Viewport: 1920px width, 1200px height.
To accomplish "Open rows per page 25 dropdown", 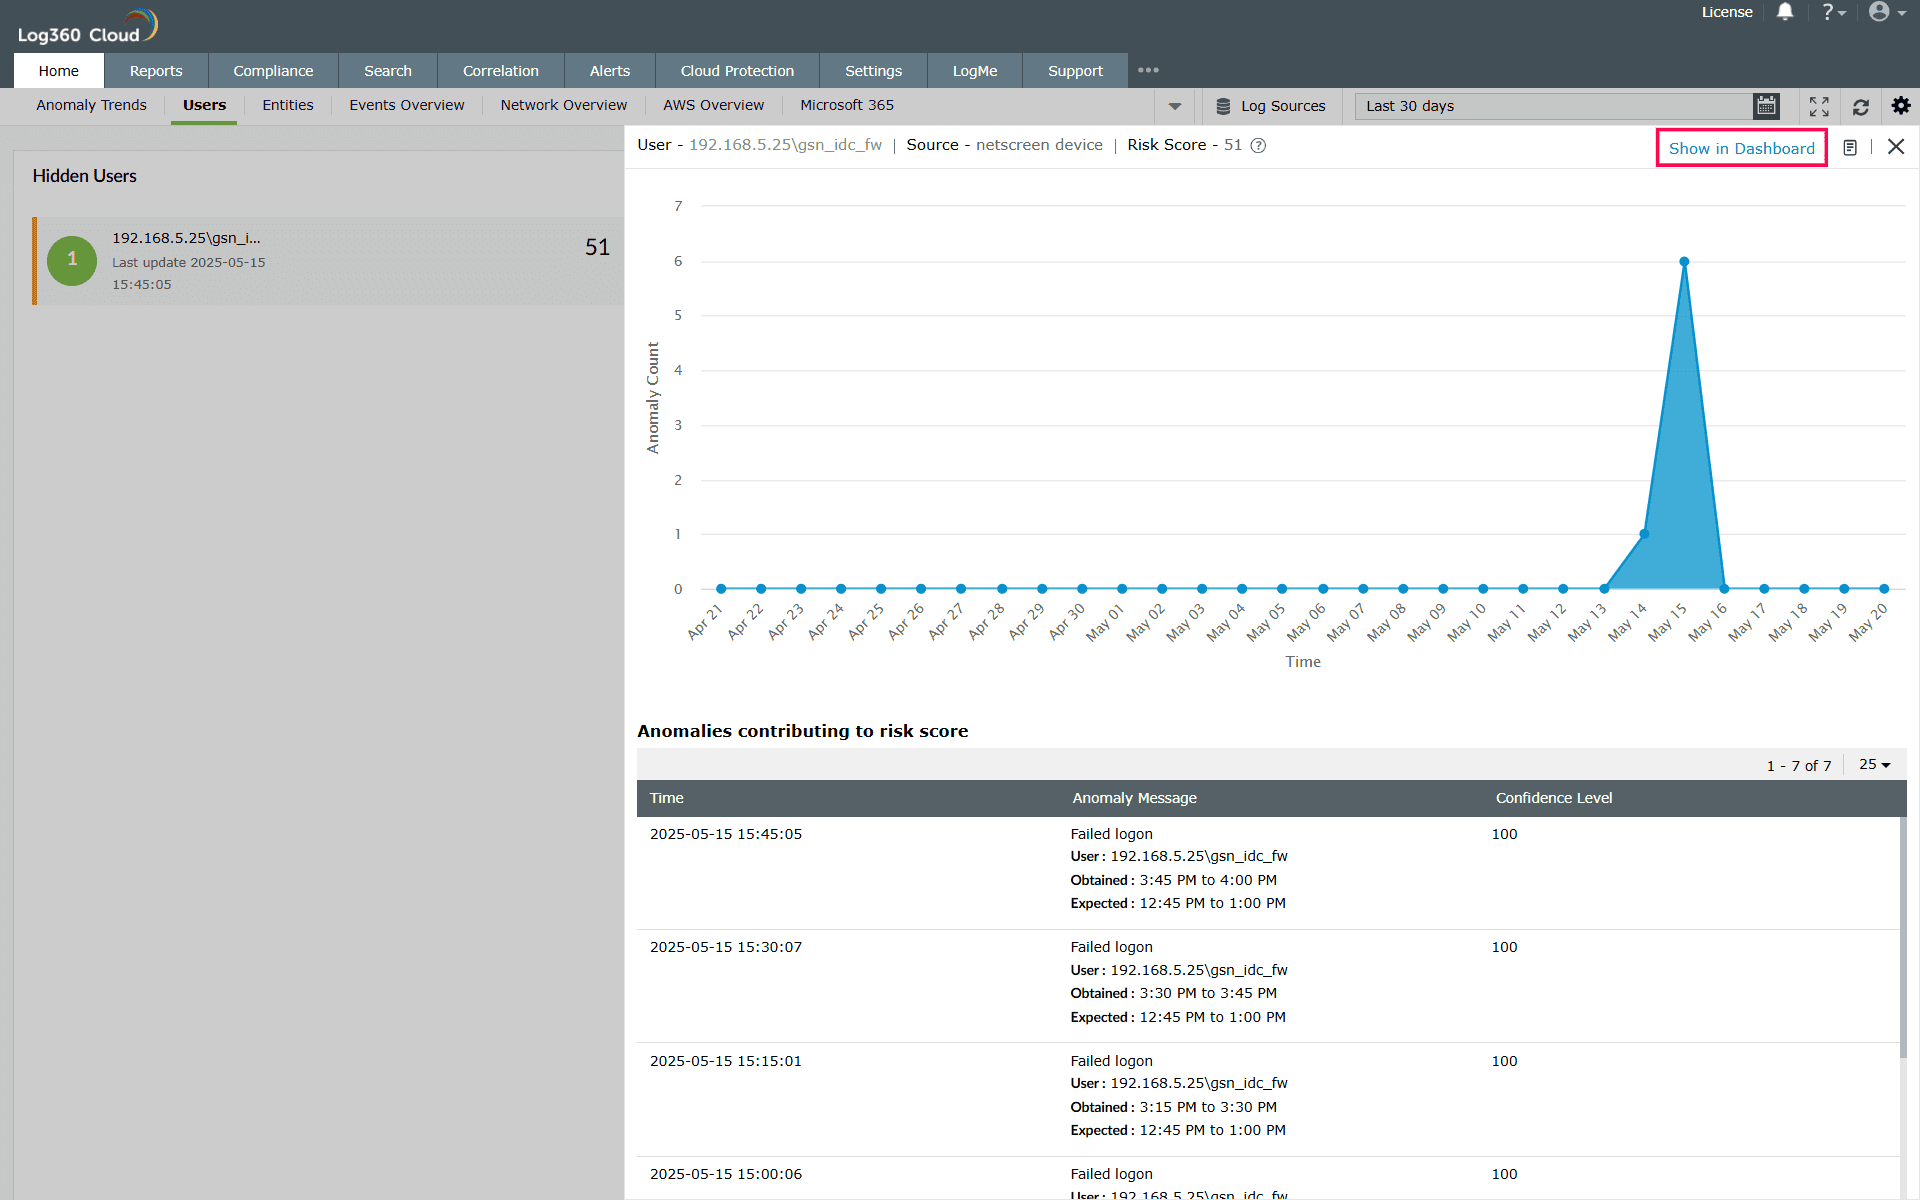I will coord(1875,765).
